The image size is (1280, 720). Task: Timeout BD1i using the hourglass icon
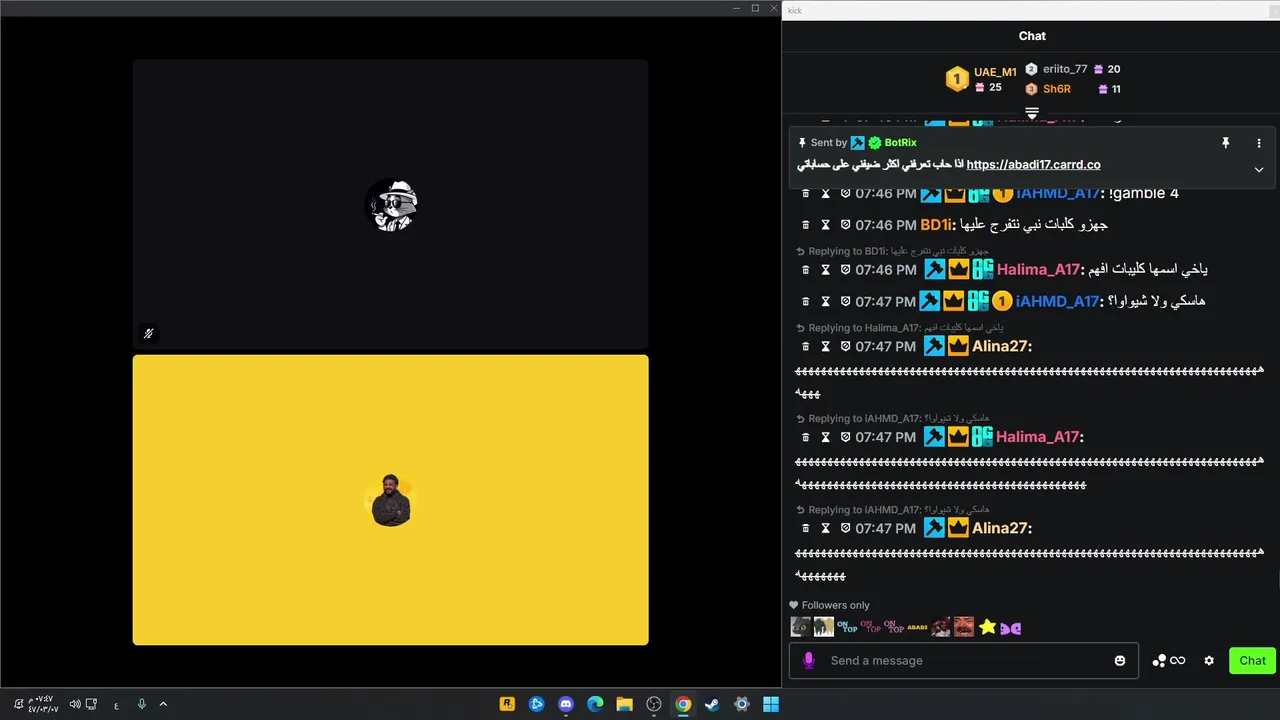pos(825,225)
